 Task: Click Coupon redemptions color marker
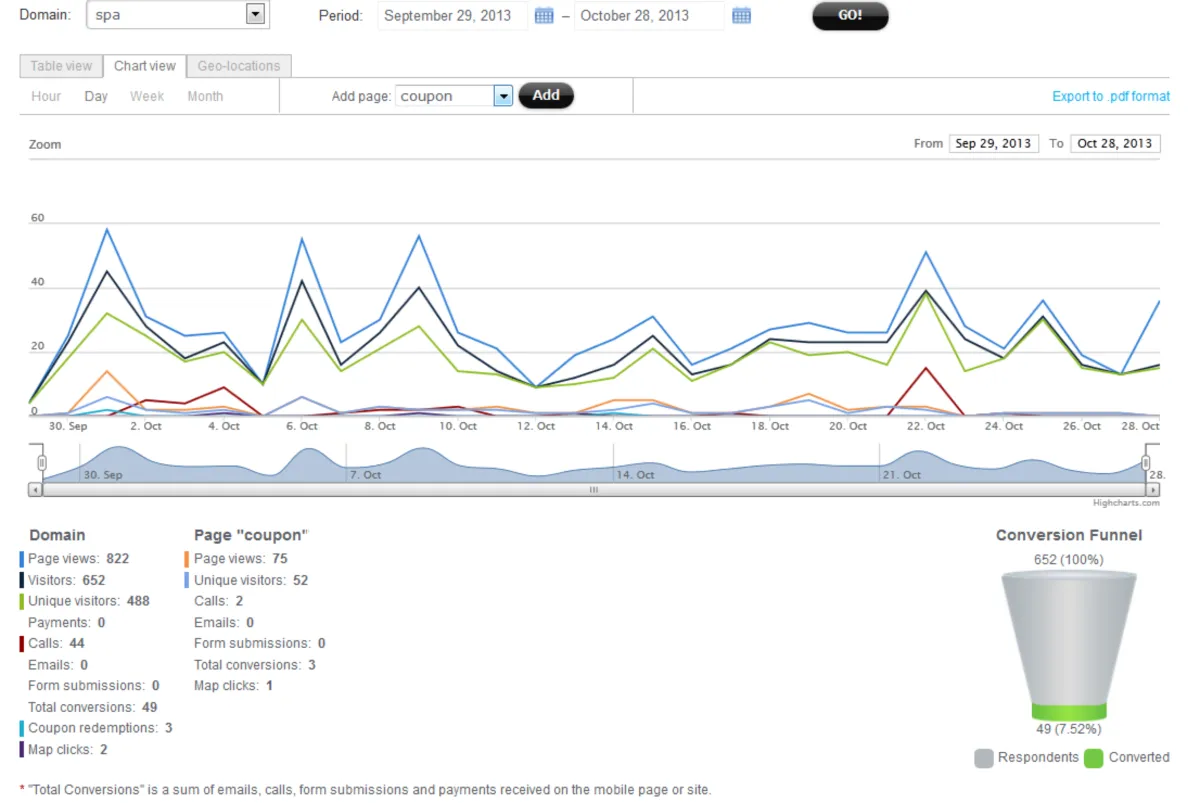(21, 728)
